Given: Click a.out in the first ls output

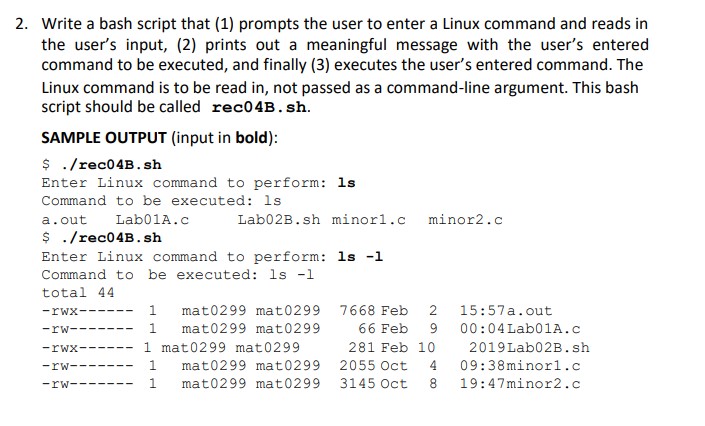Looking at the screenshot, I should click(64, 219).
